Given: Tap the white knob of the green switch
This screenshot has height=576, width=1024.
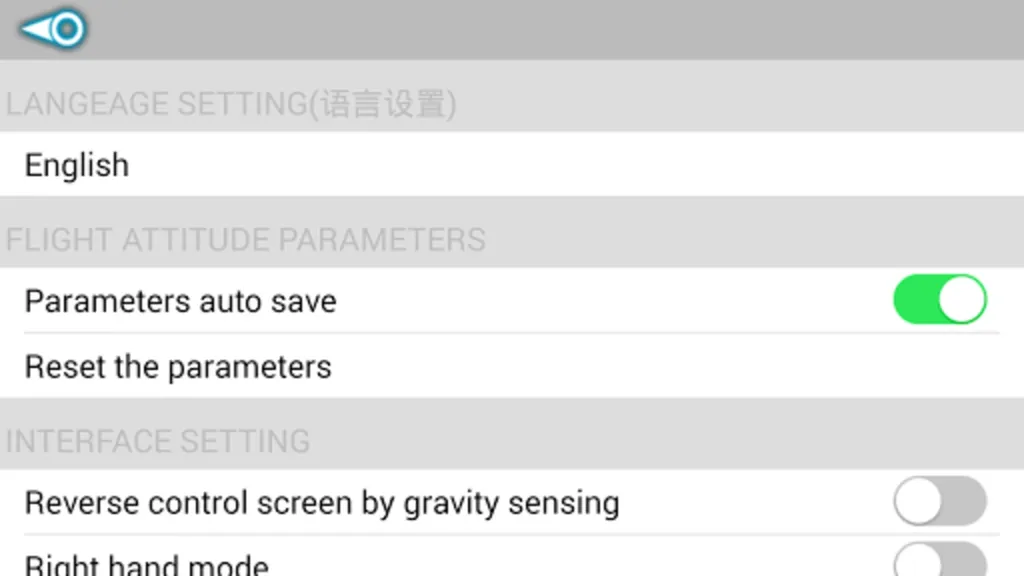Looking at the screenshot, I should [961, 299].
